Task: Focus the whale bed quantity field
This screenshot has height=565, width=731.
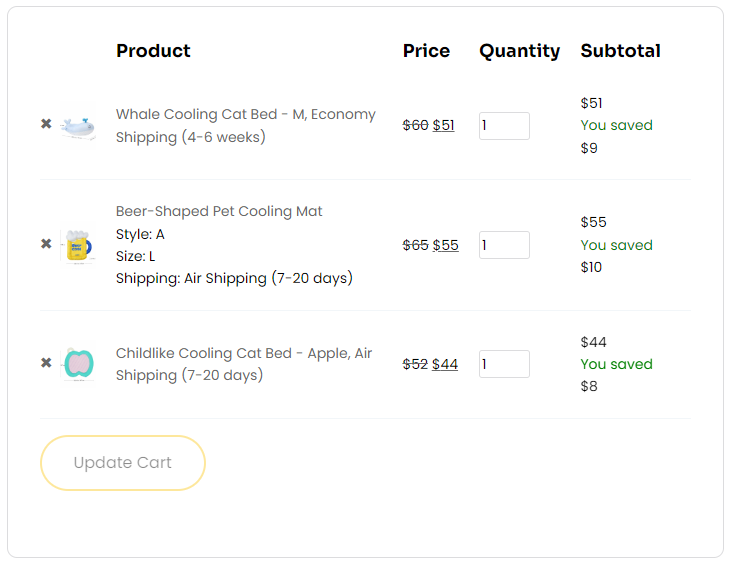Action: click(504, 126)
